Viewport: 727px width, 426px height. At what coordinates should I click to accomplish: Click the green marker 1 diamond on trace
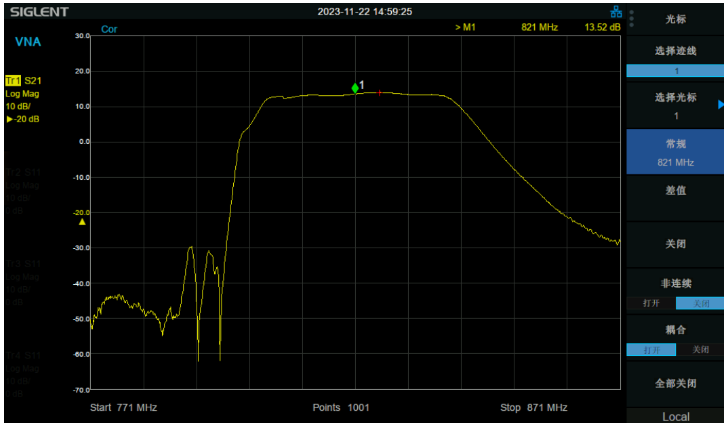355,88
